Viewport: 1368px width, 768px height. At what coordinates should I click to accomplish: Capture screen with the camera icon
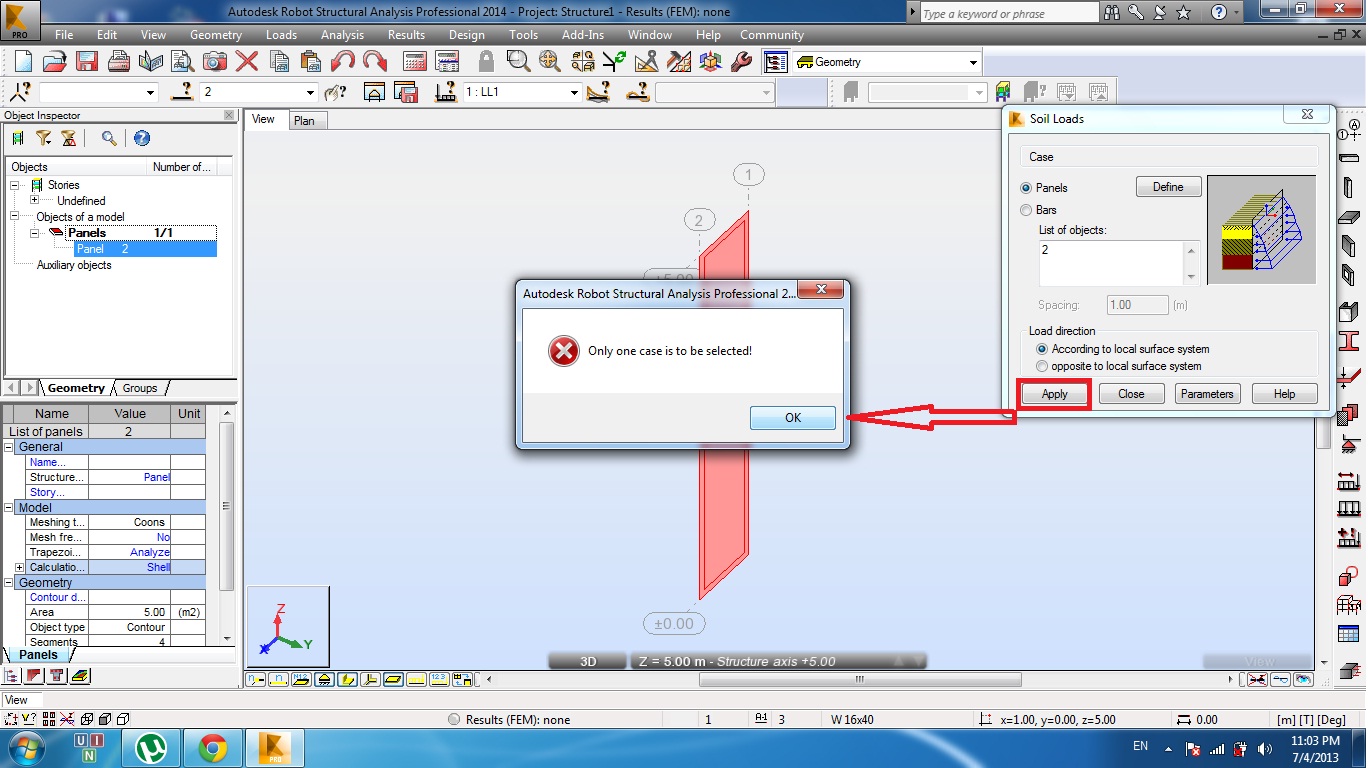[214, 61]
